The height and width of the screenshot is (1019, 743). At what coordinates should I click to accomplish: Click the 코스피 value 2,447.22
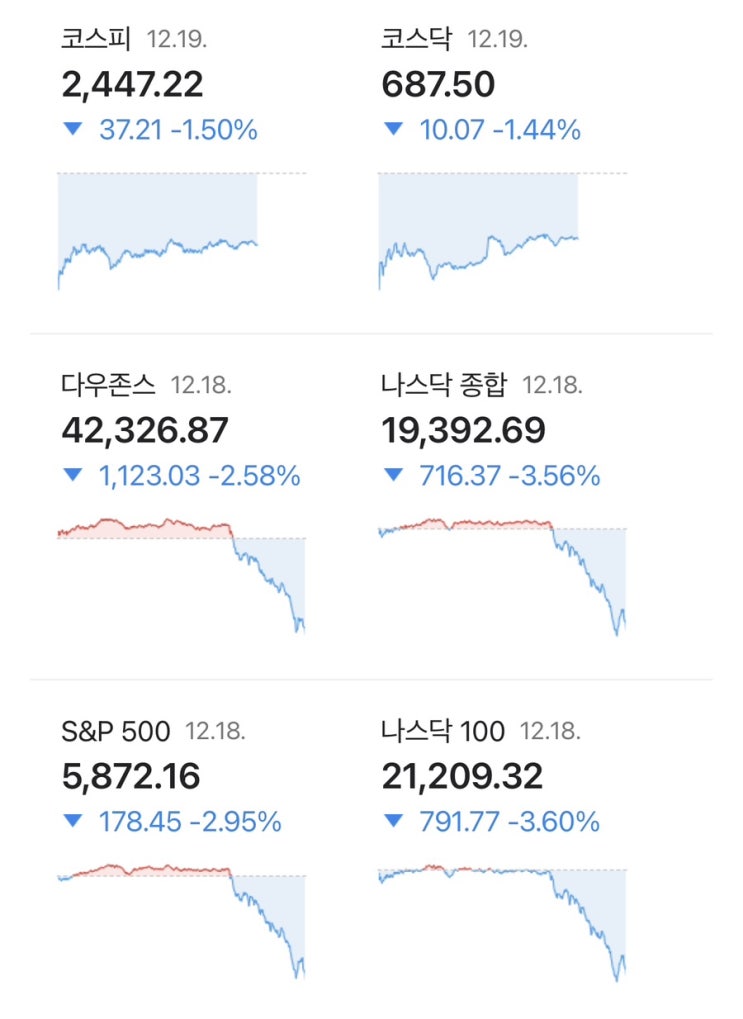click(x=132, y=84)
